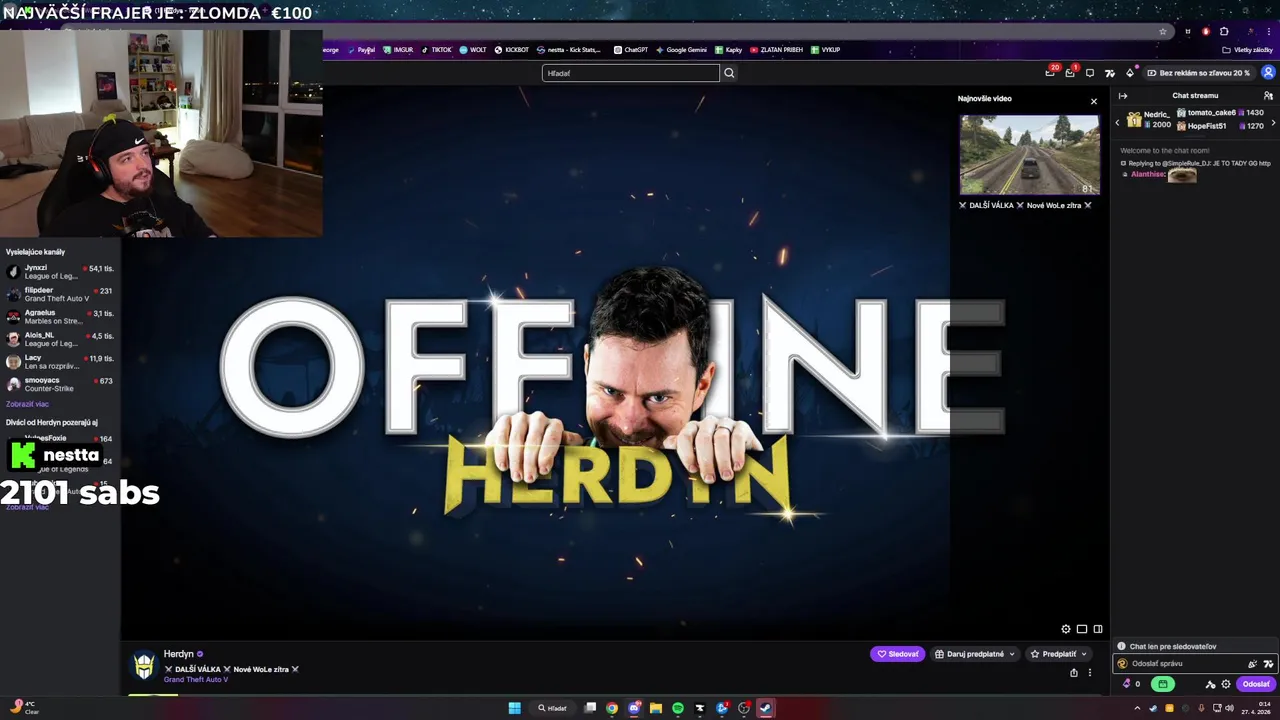Click the search magnifier button
The height and width of the screenshot is (720, 1280).
(729, 73)
